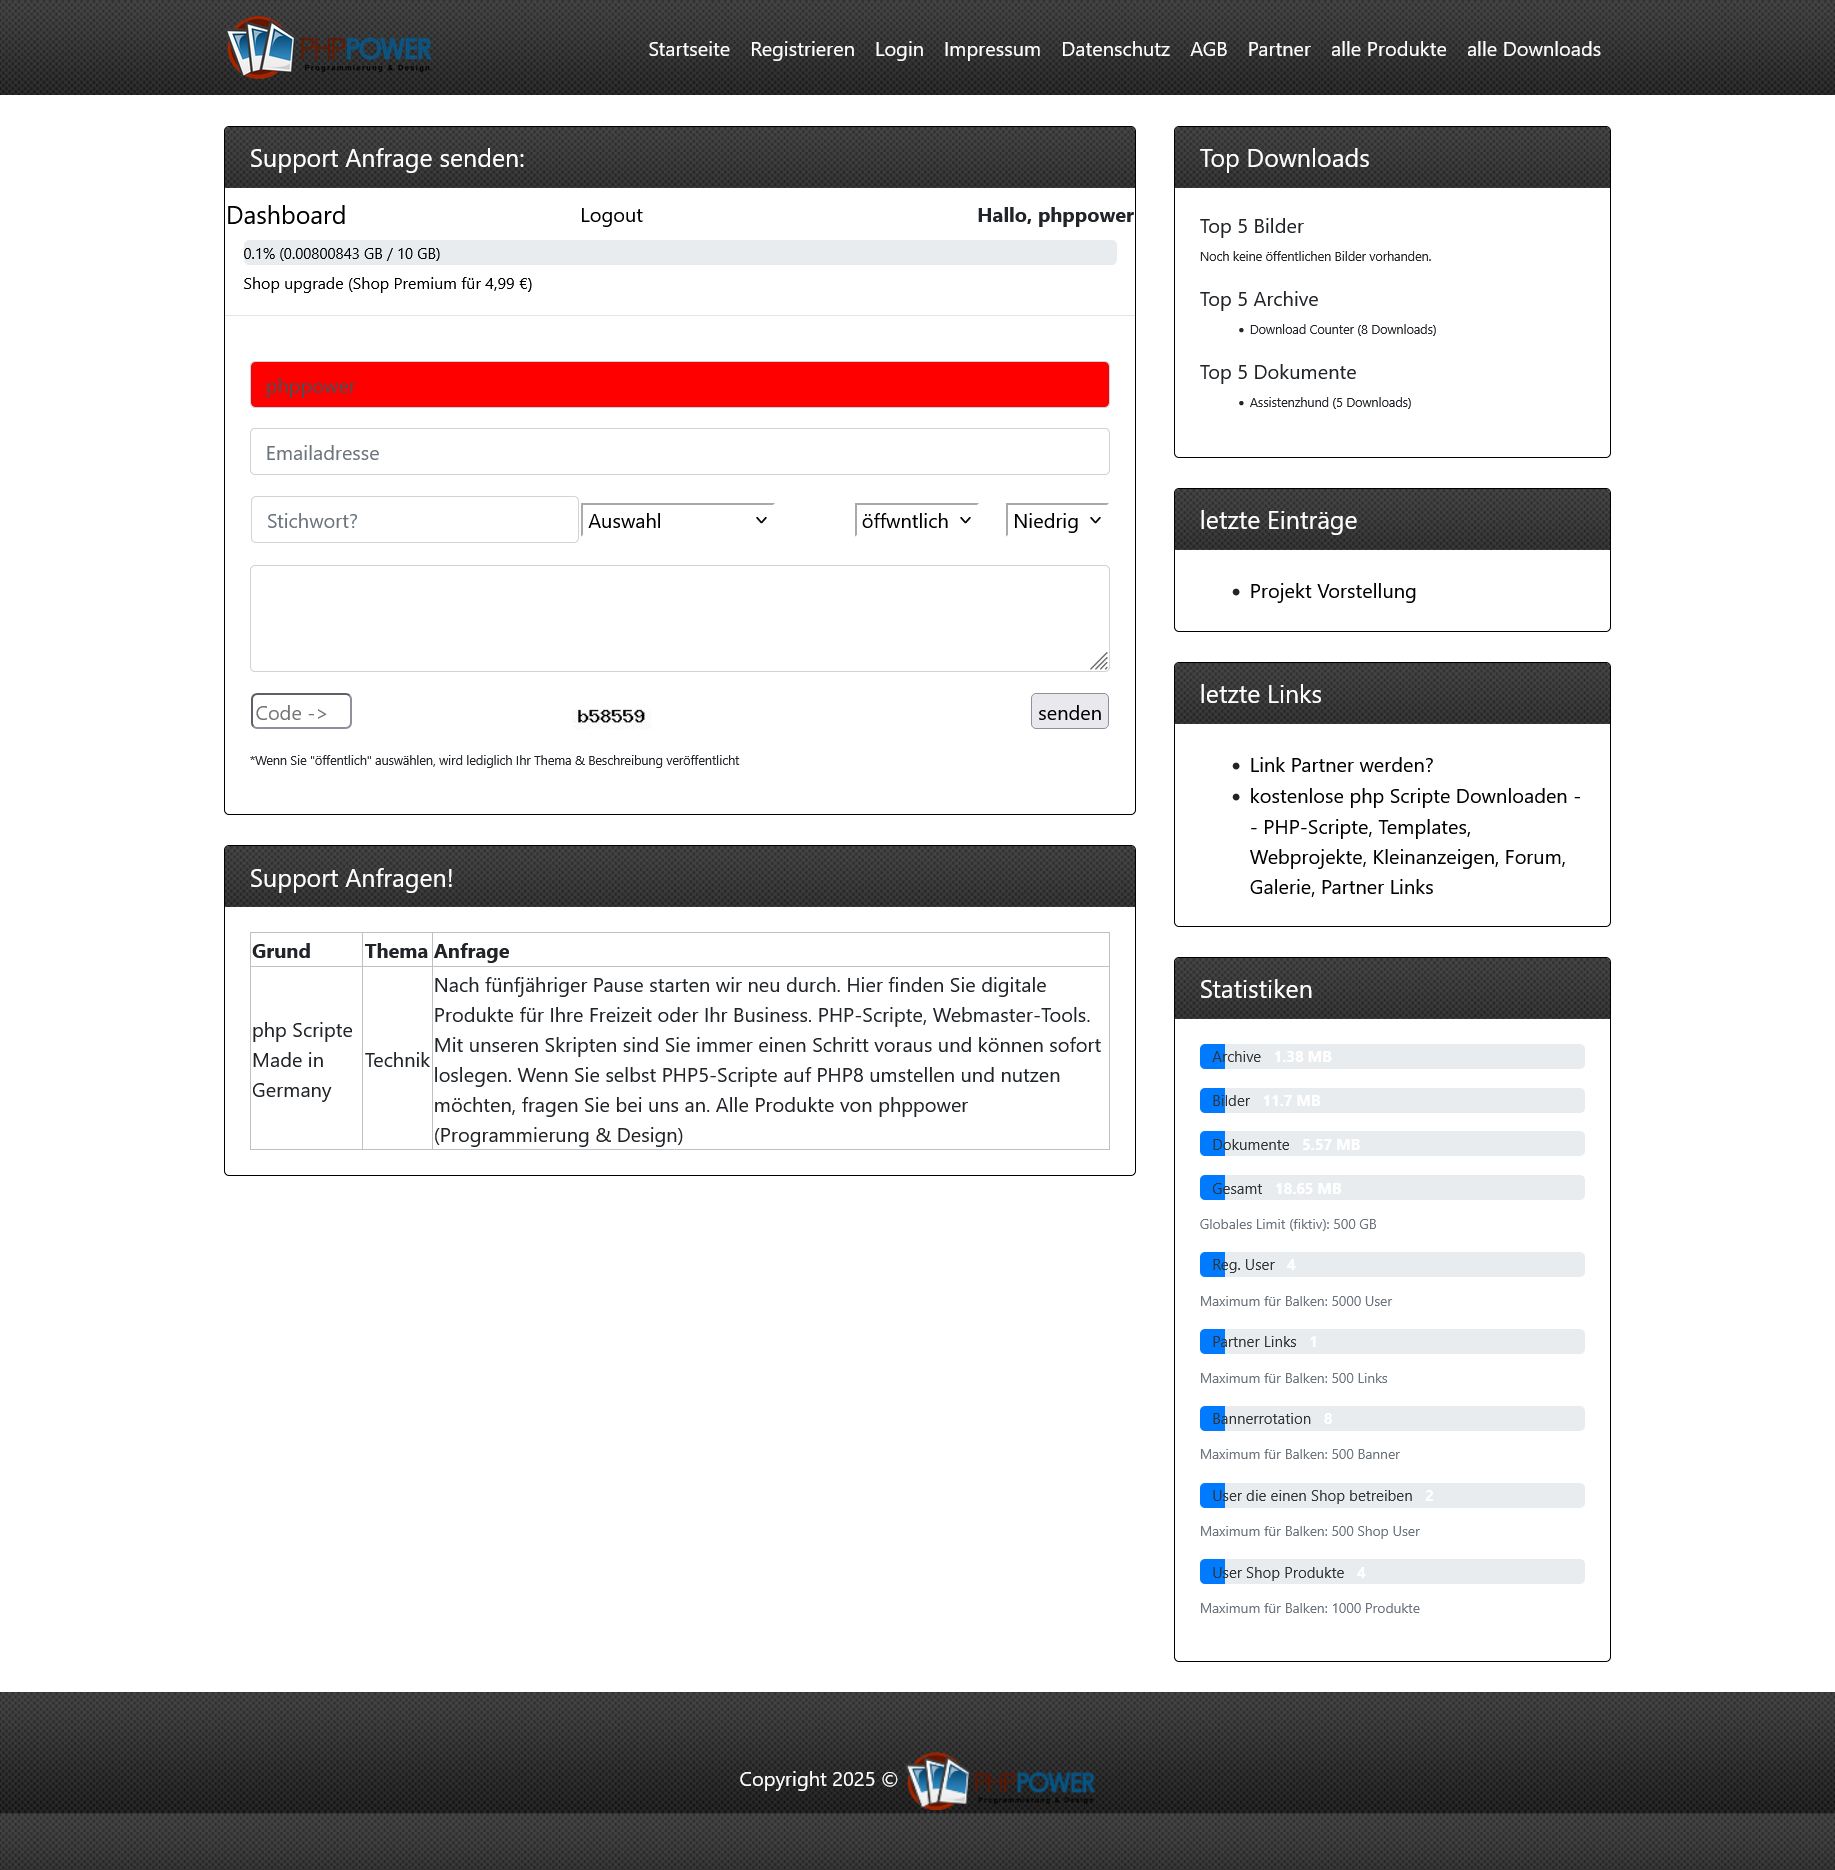Click into the Stichwort text field
The height and width of the screenshot is (1870, 1835).
(414, 520)
